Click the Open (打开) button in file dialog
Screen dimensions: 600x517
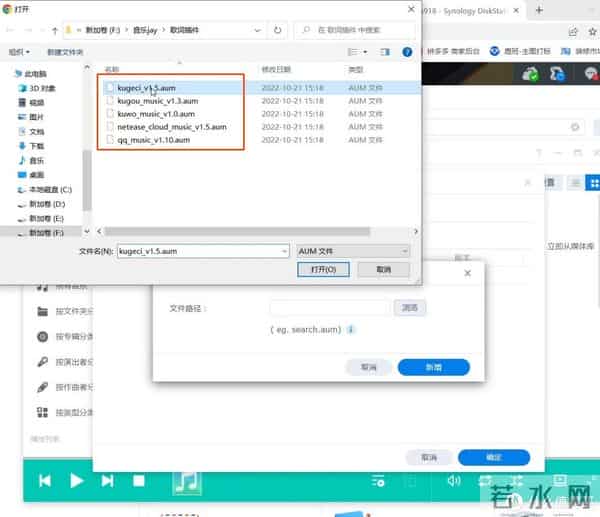click(323, 269)
